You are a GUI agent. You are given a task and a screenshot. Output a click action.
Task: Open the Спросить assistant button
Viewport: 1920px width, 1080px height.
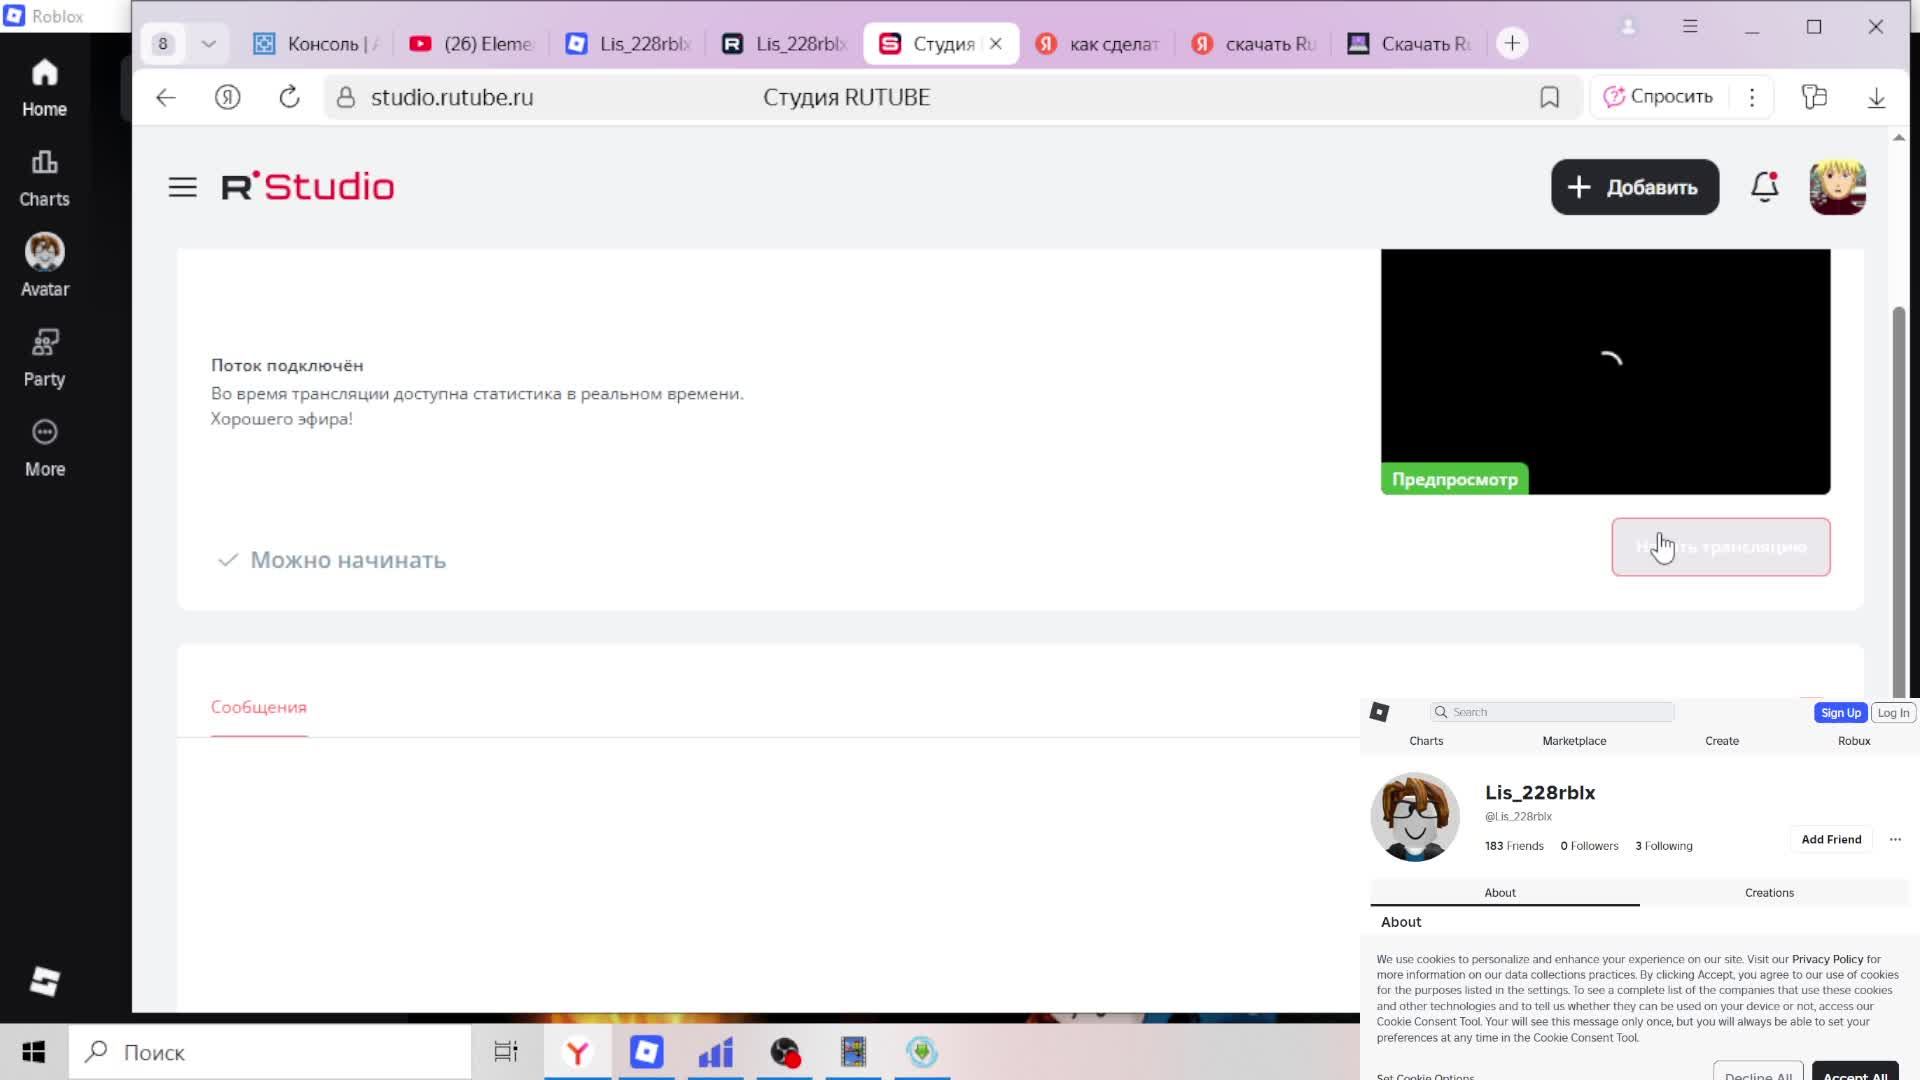click(1659, 97)
